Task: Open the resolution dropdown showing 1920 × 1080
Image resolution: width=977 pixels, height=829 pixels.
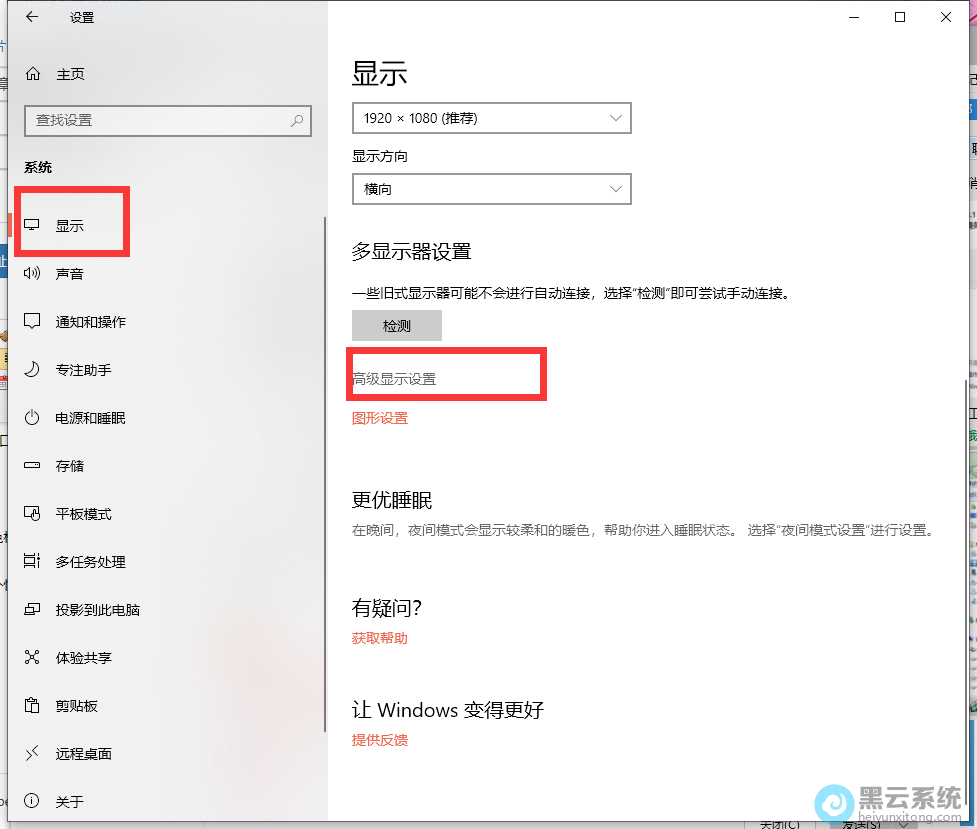Action: coord(491,117)
